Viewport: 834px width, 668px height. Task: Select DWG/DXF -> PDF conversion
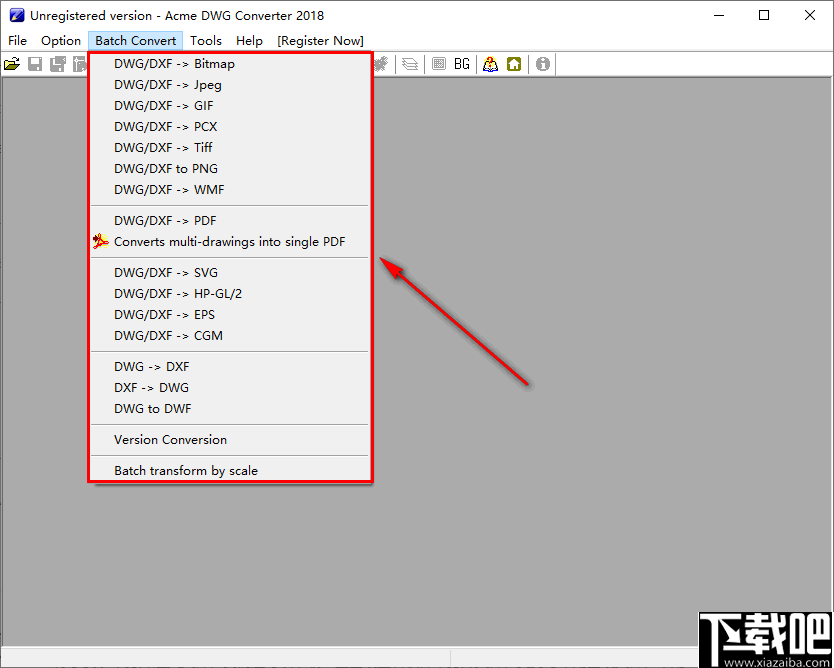pyautogui.click(x=165, y=220)
